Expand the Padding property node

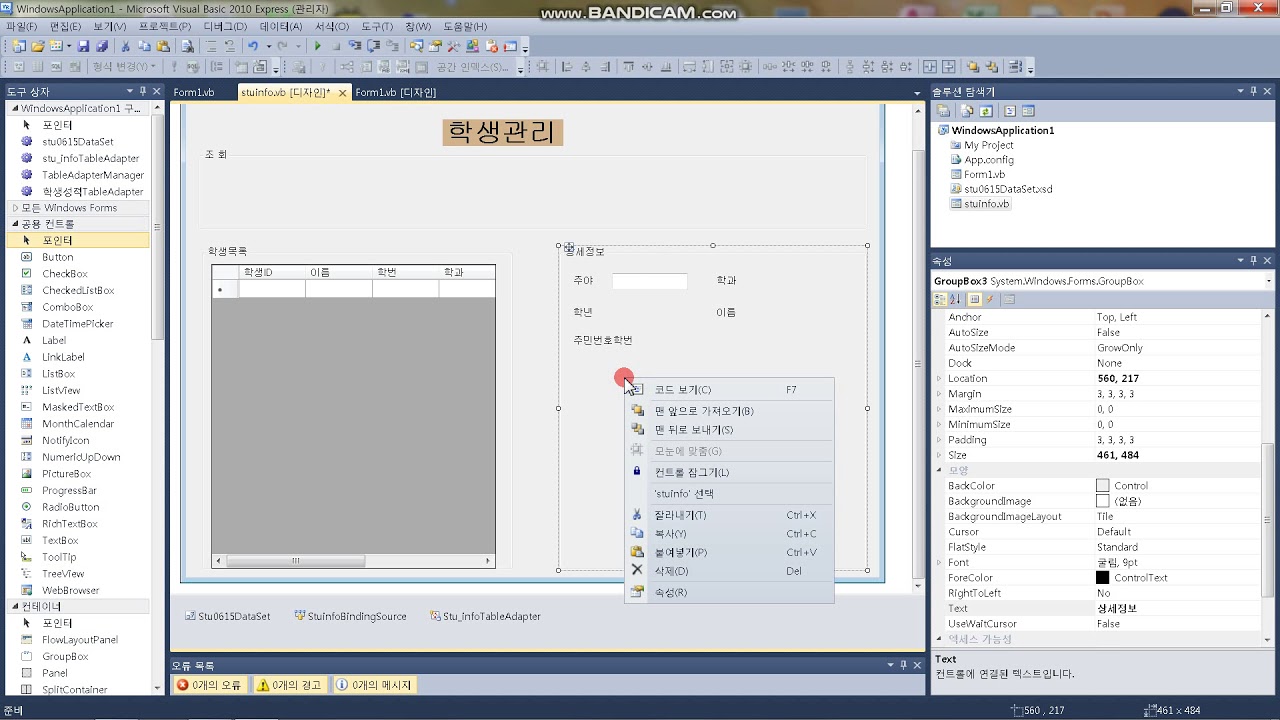[939, 440]
